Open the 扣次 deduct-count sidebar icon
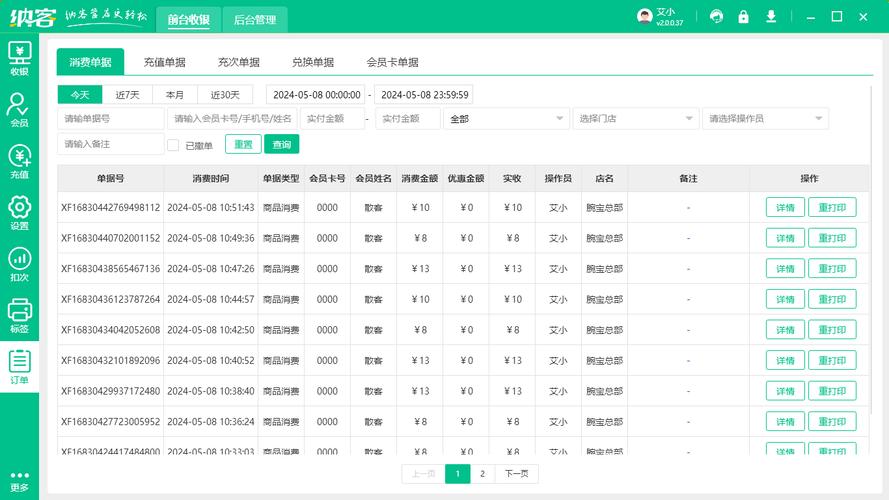The width and height of the screenshot is (889, 500). (19, 264)
